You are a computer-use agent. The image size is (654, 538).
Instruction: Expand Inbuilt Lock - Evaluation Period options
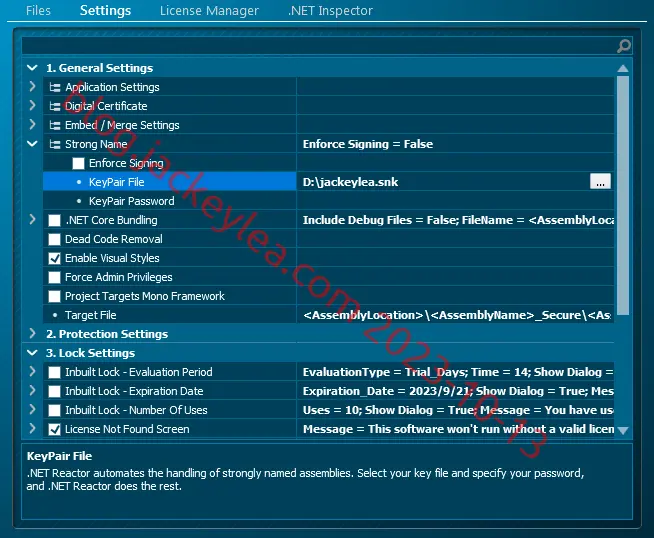click(x=32, y=371)
